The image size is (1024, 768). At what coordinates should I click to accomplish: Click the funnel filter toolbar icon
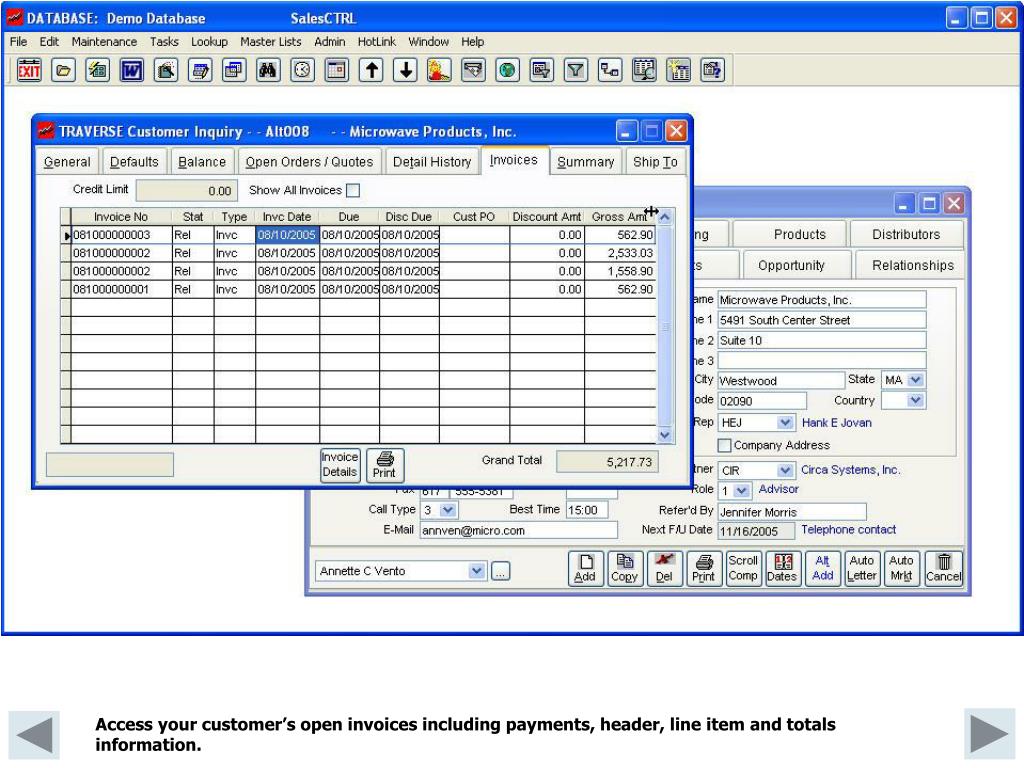(x=575, y=70)
